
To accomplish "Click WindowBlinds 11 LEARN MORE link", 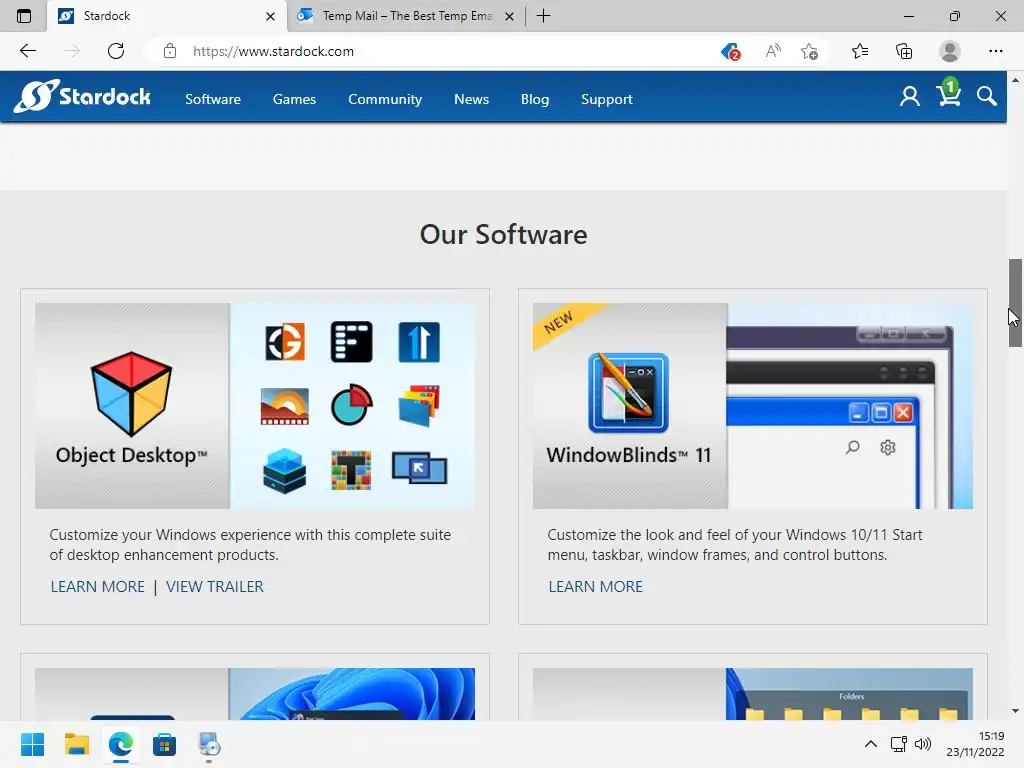I will pyautogui.click(x=596, y=586).
